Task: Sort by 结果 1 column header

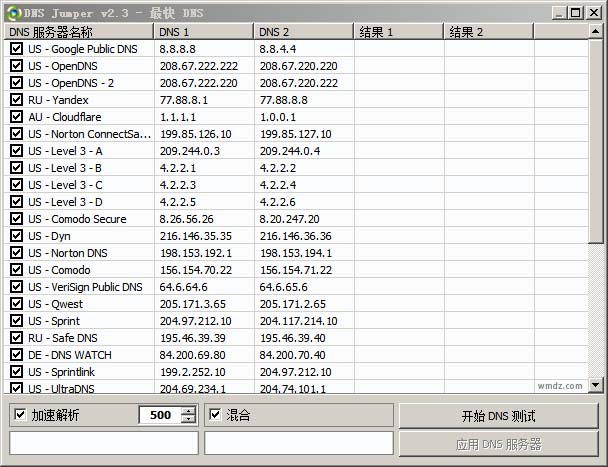Action: click(x=398, y=32)
